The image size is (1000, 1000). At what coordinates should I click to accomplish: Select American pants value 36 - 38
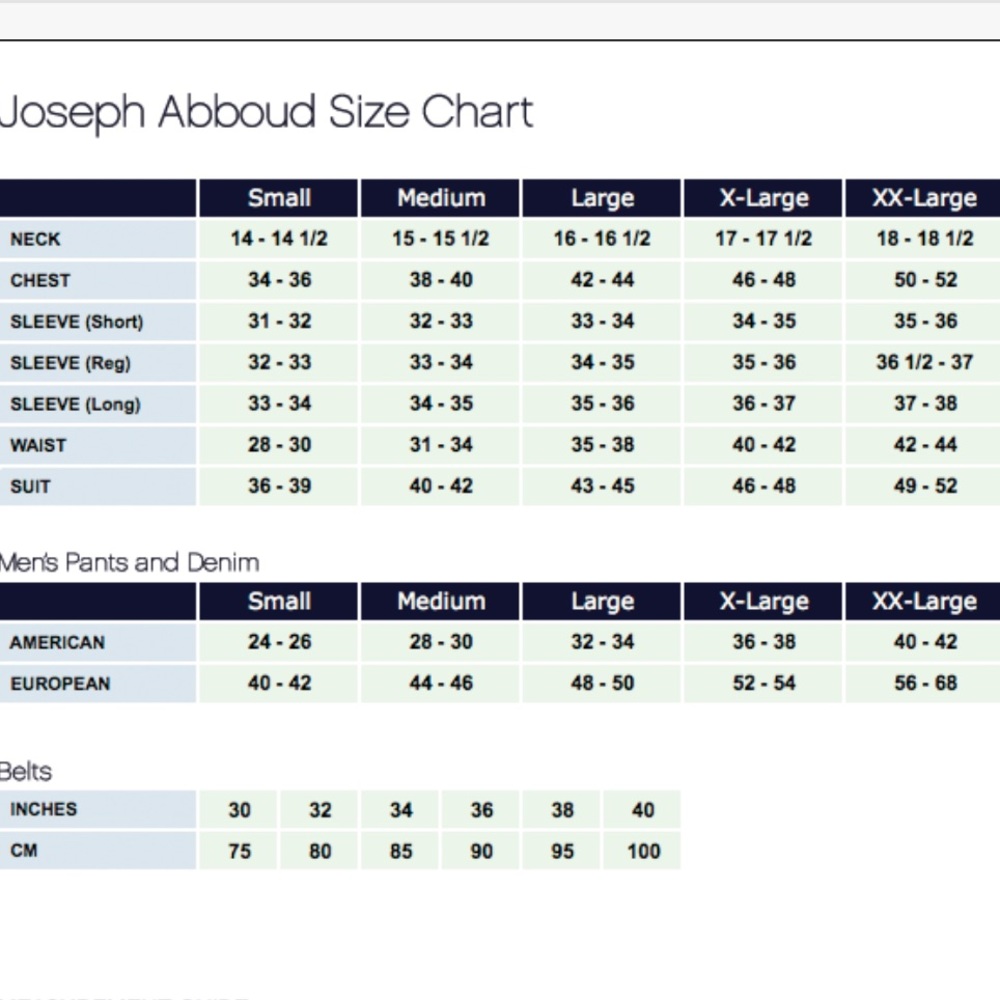[x=764, y=642]
